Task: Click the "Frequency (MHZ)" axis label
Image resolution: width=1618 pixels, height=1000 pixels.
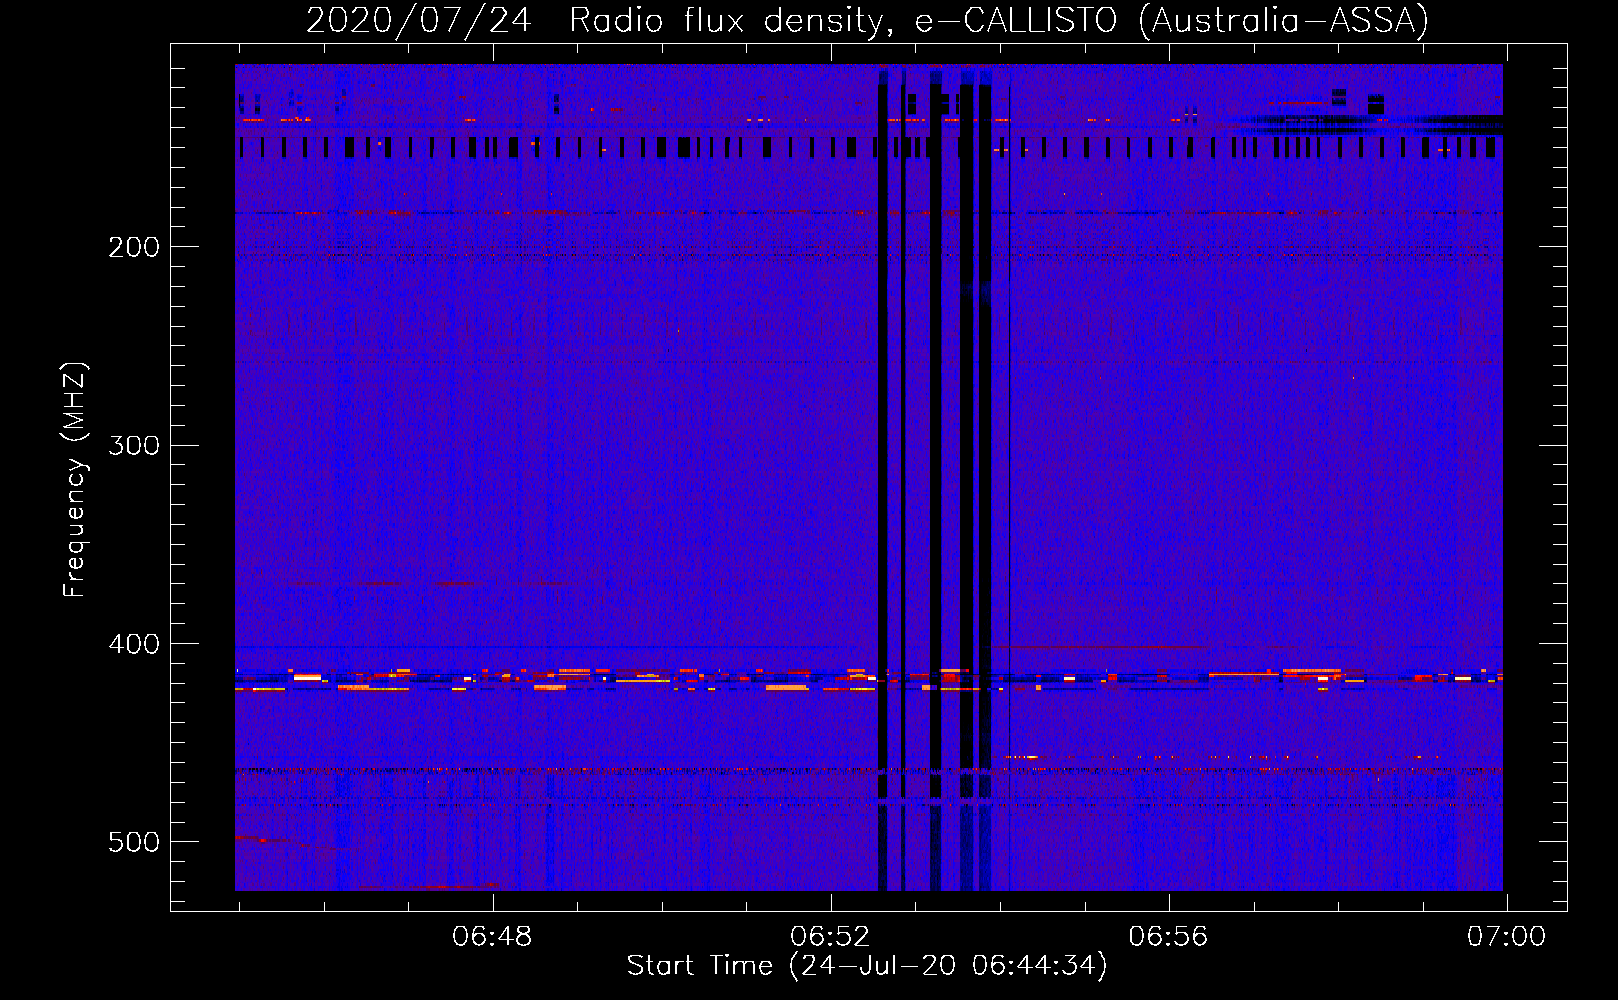Action: 75,480
